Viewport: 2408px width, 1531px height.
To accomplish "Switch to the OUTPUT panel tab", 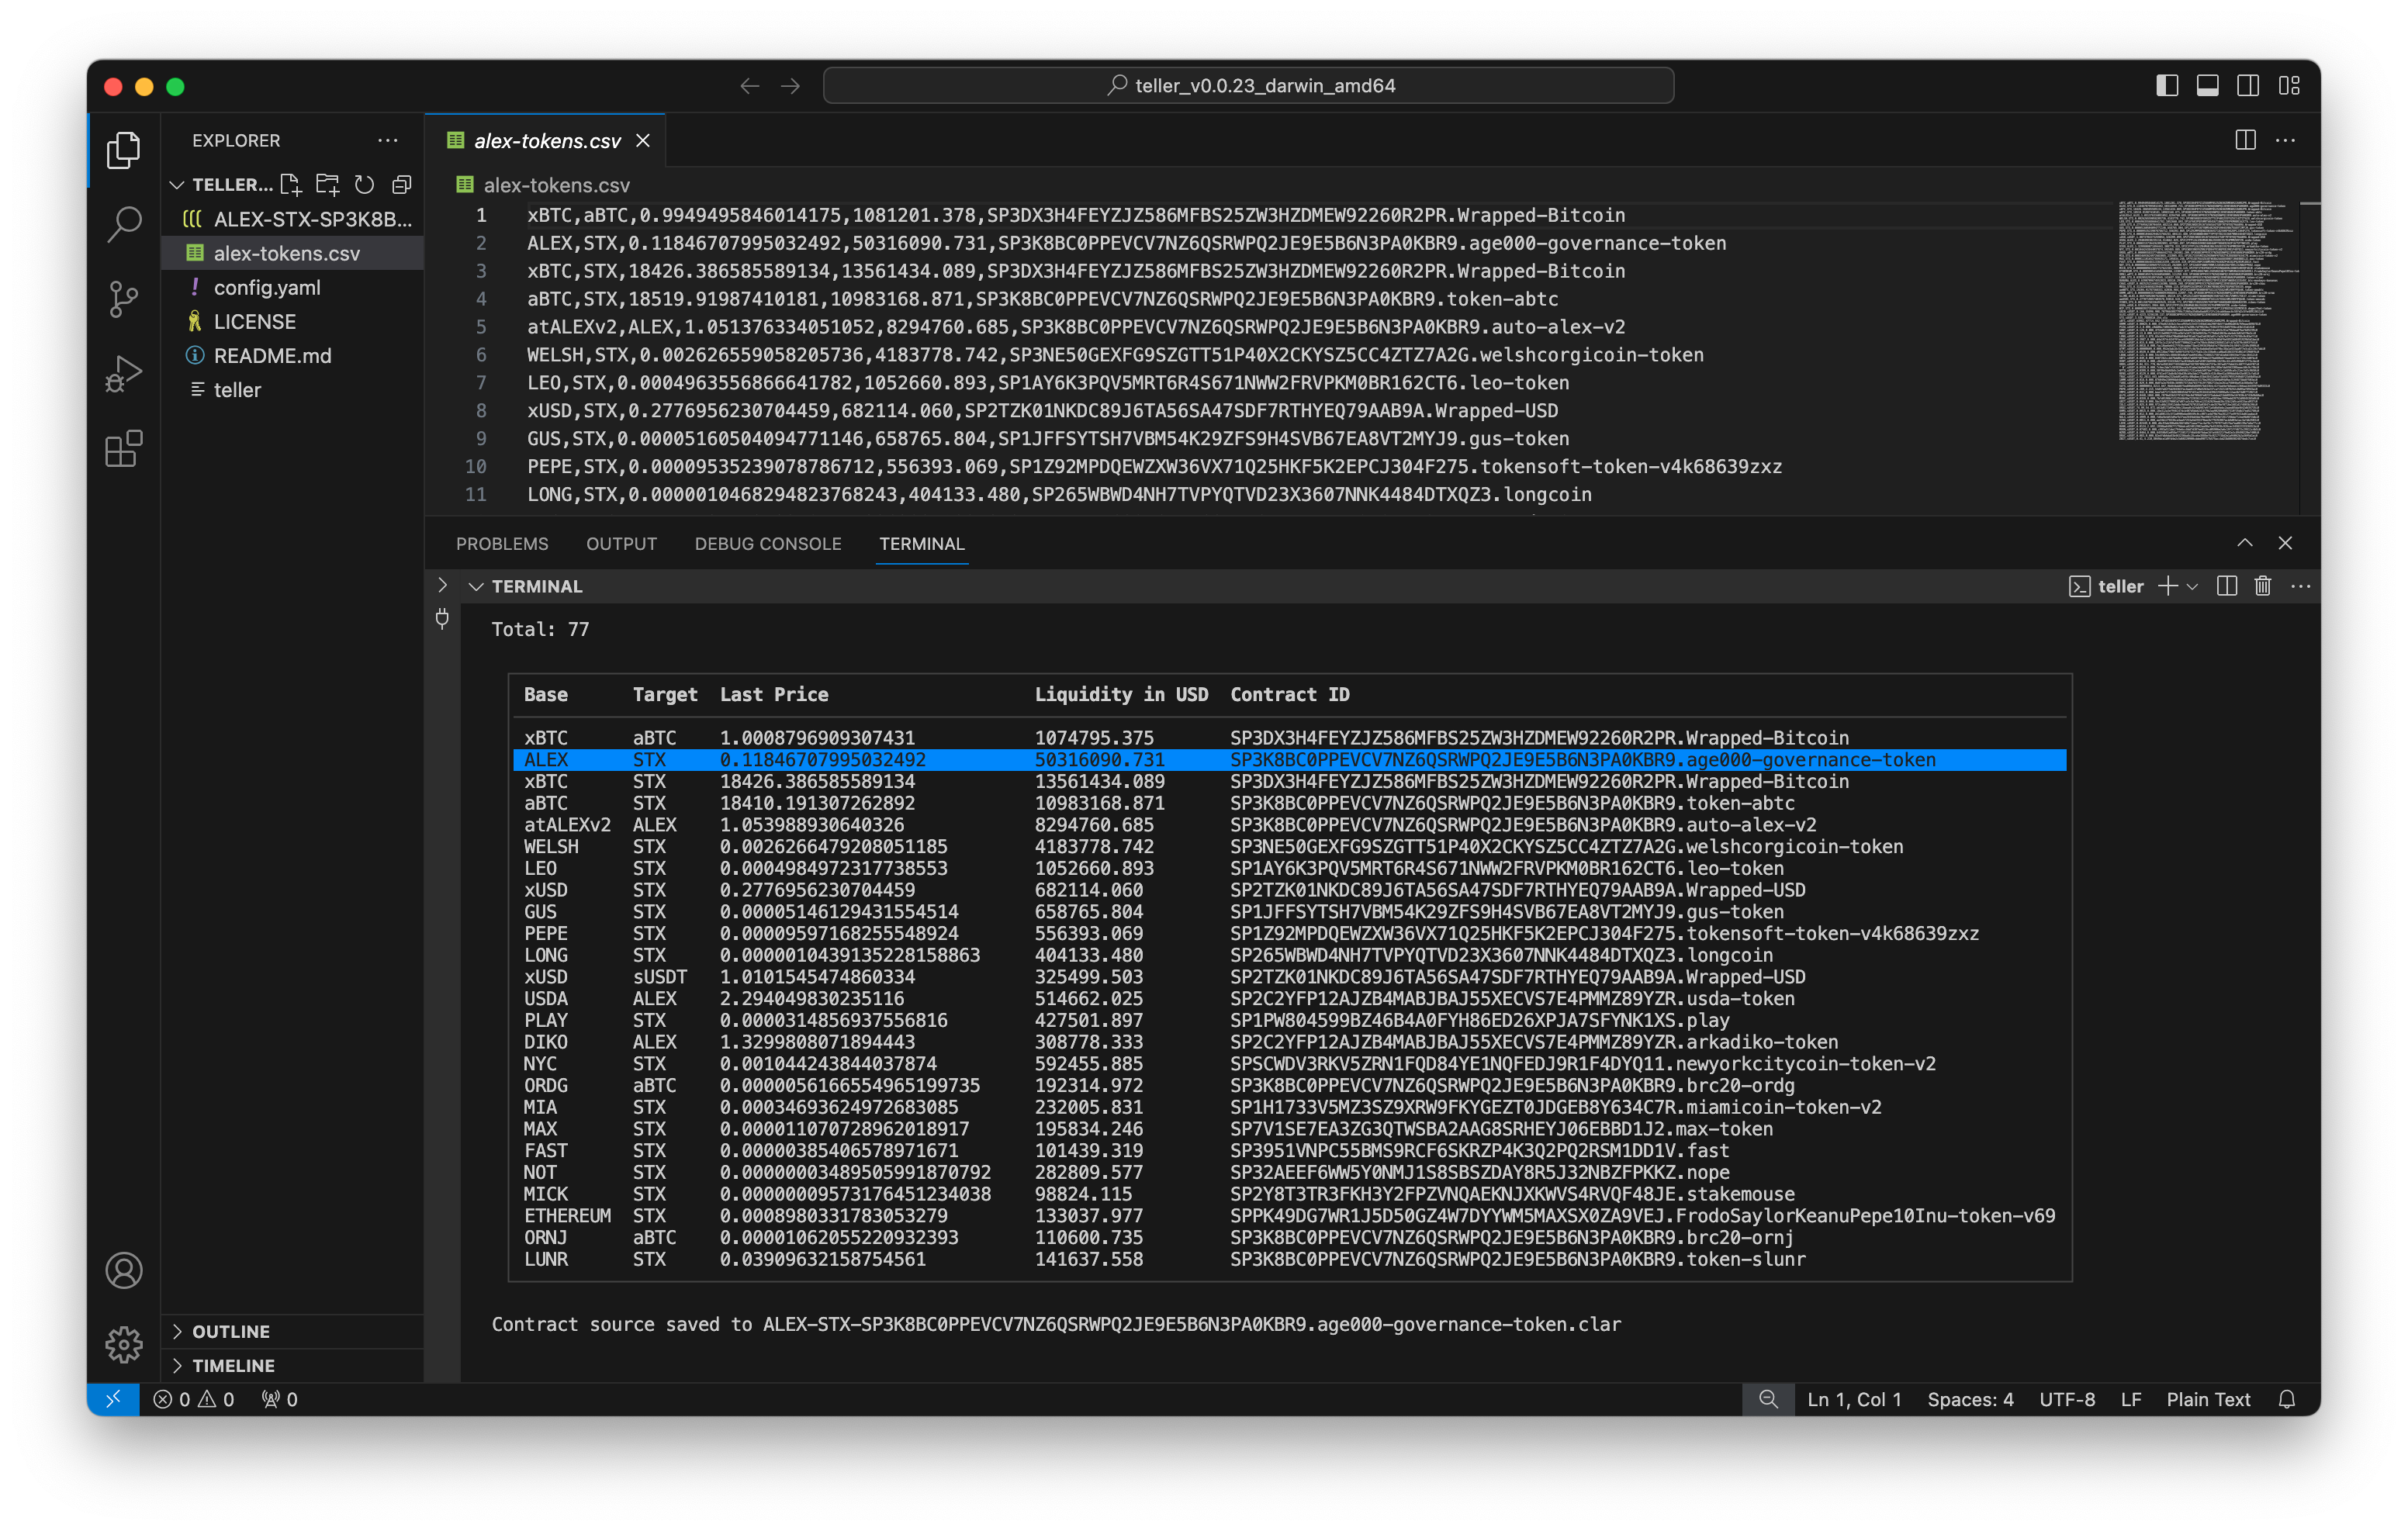I will click(621, 544).
